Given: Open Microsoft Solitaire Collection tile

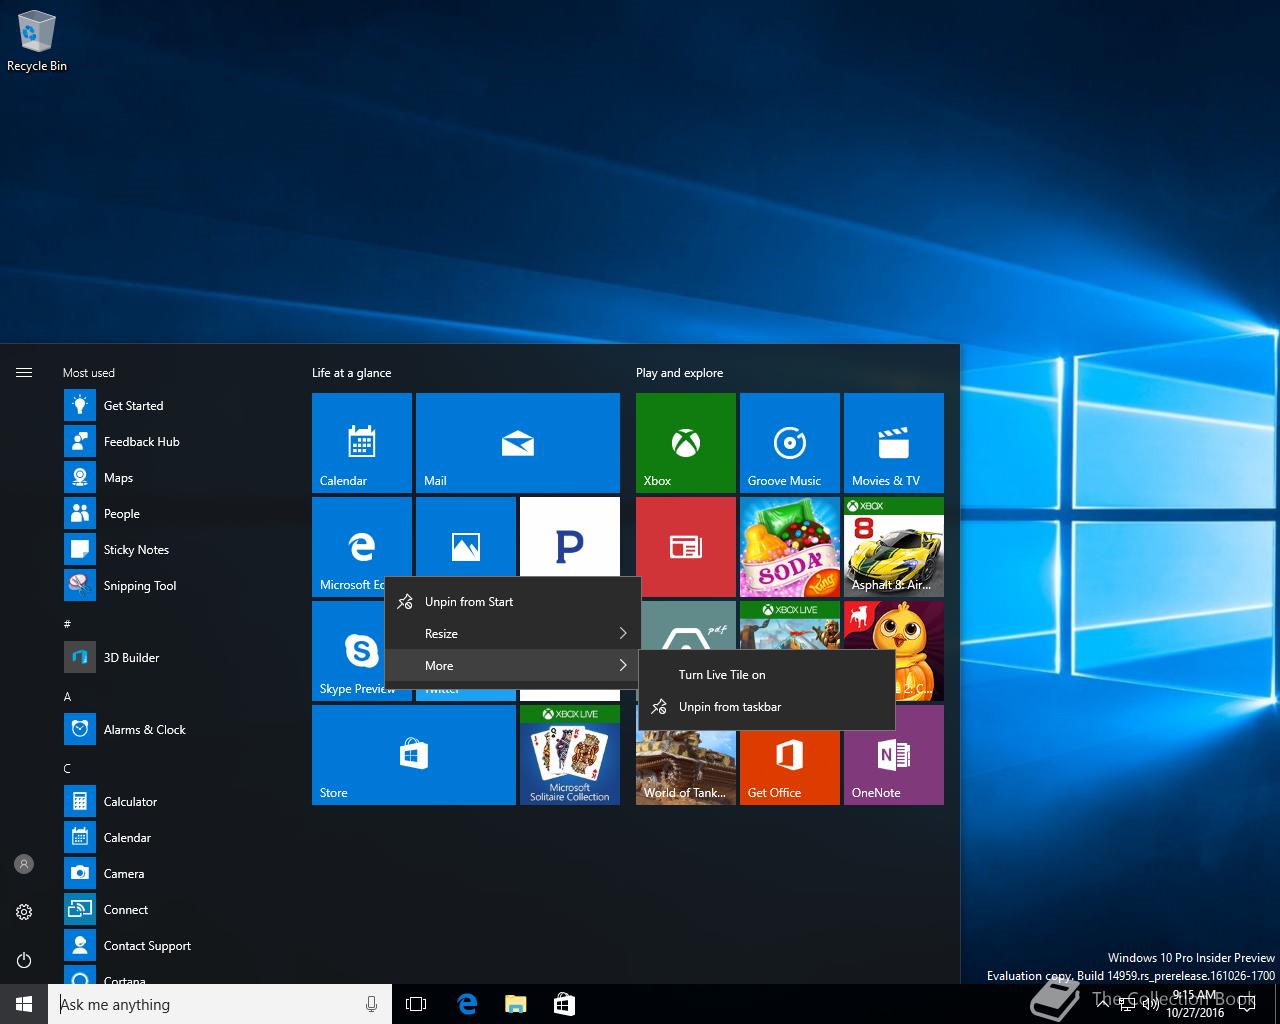Looking at the screenshot, I should tap(570, 754).
